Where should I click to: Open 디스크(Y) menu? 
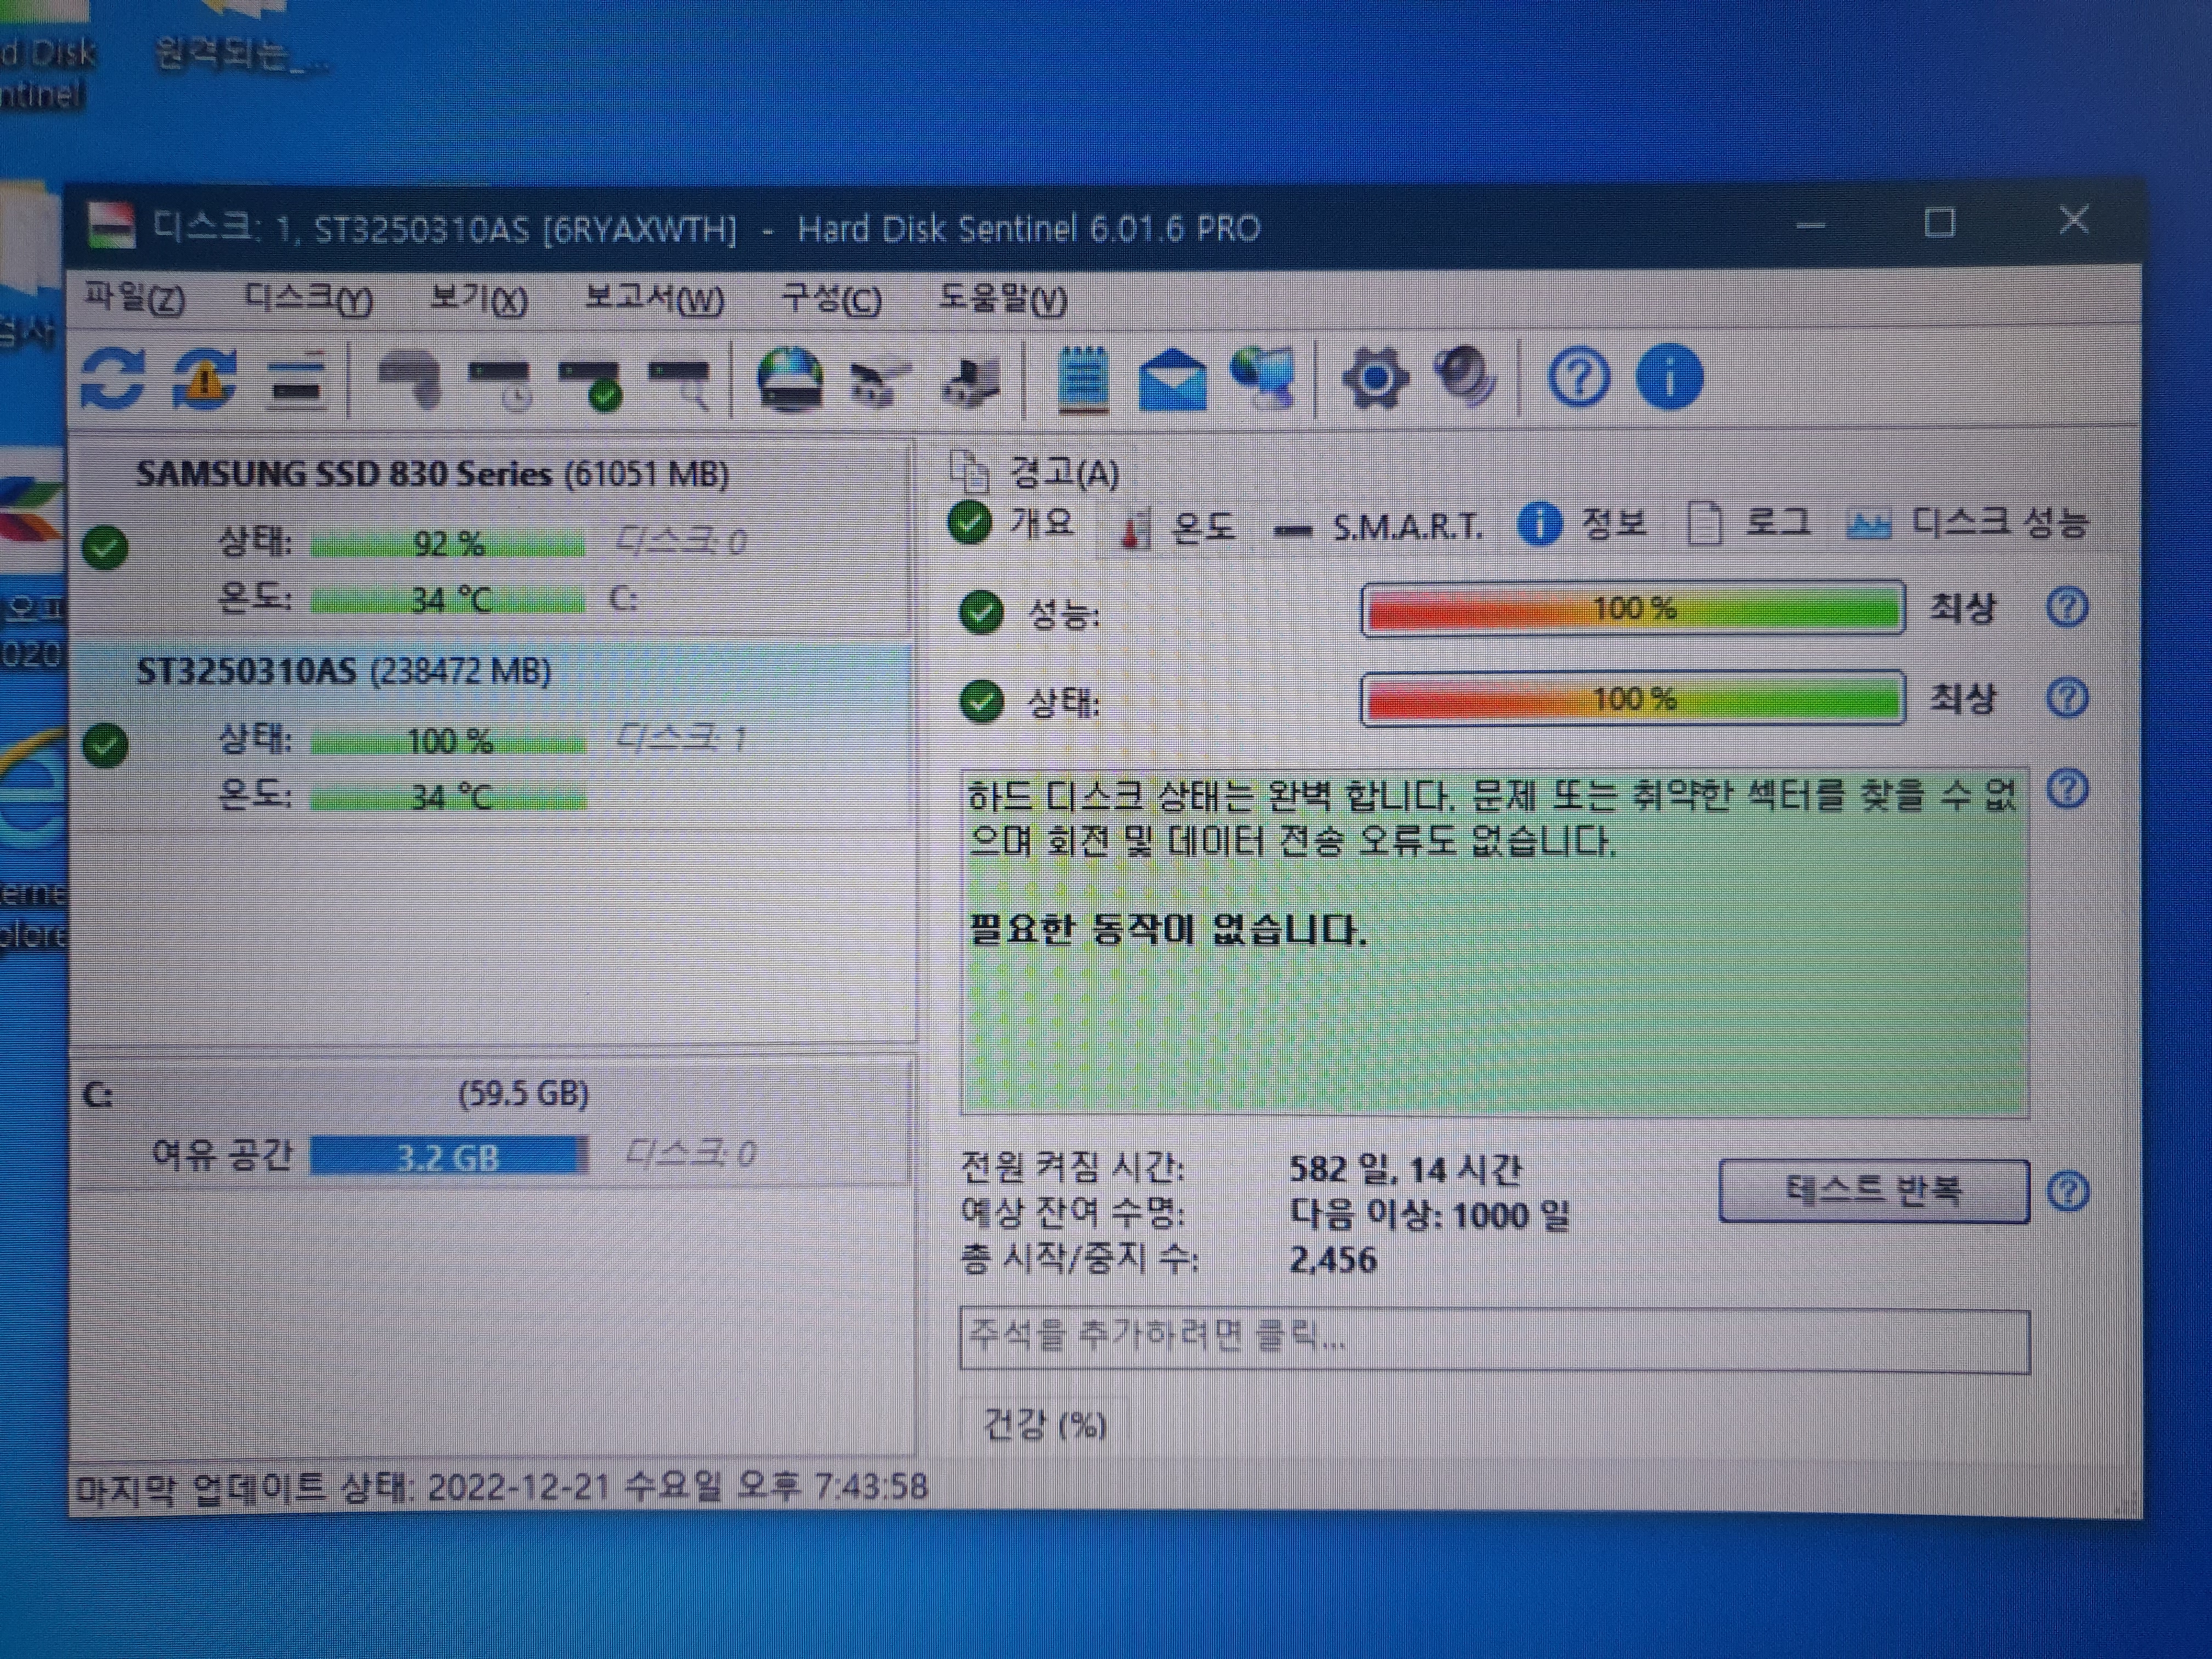(x=308, y=298)
